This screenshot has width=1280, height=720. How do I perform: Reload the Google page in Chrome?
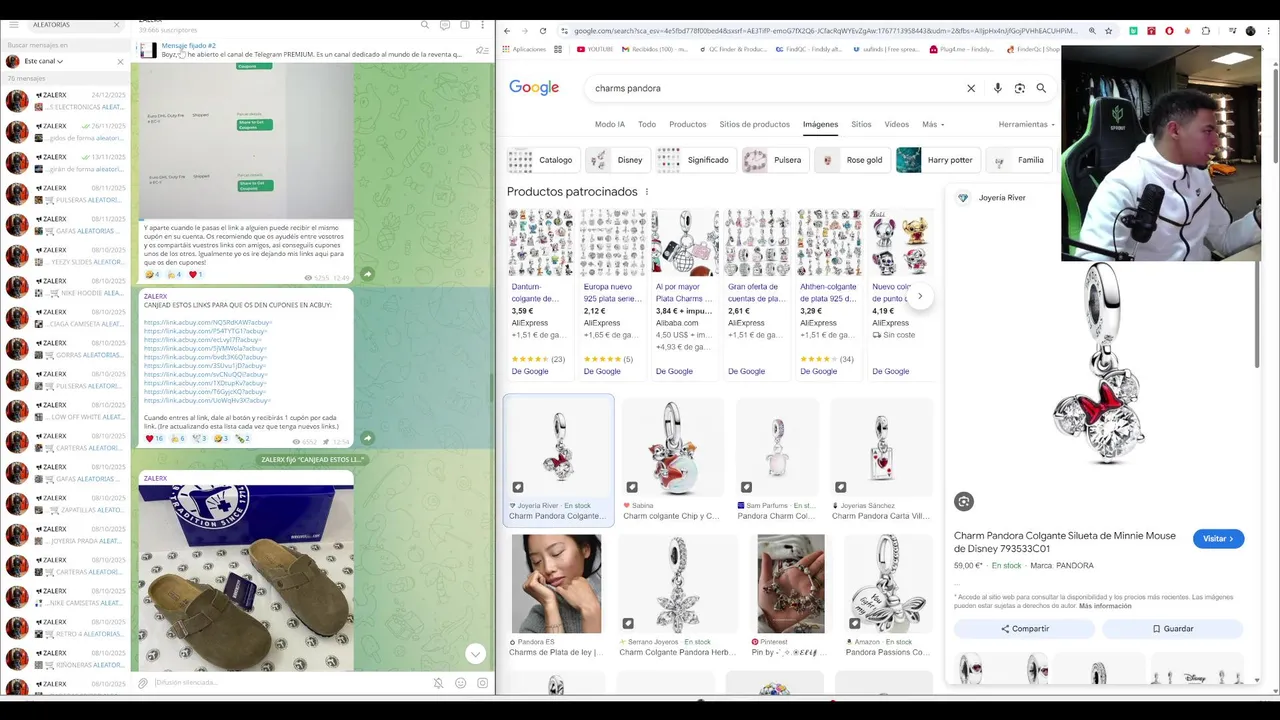(543, 31)
